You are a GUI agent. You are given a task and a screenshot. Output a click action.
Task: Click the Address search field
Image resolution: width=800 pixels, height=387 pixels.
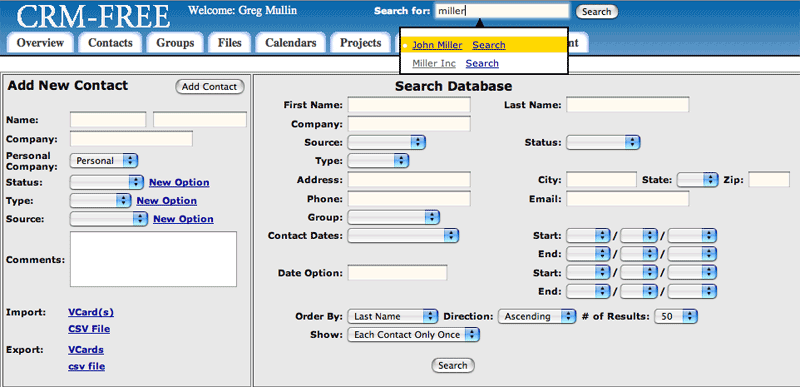[x=409, y=179]
